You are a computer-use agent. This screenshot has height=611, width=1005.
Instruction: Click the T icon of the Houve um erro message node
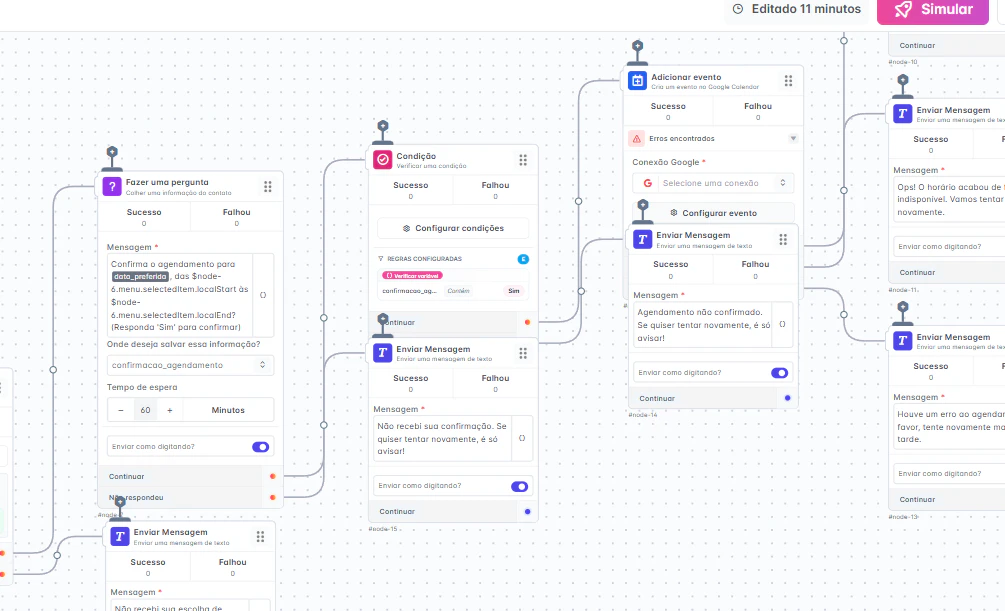(x=902, y=340)
